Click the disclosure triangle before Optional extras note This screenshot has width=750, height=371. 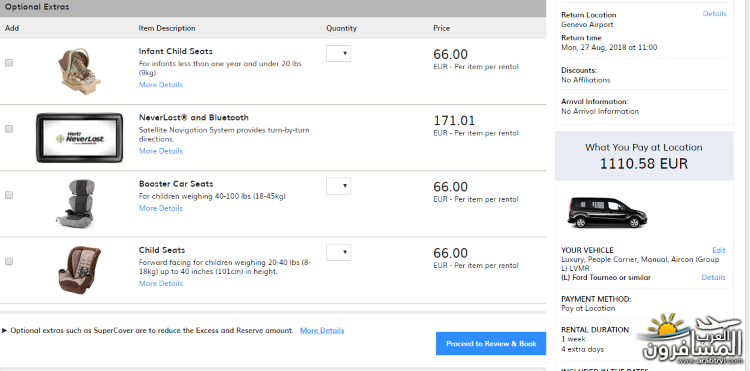5,330
